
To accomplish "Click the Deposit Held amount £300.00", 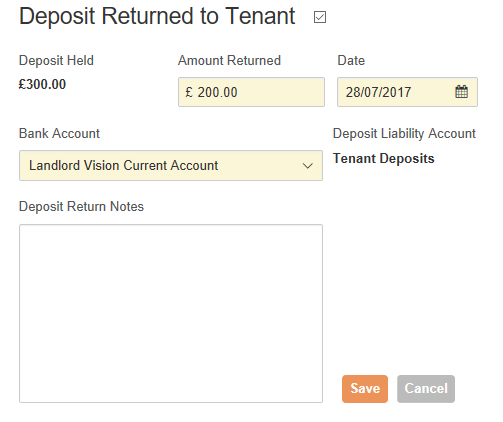I will click(x=42, y=84).
